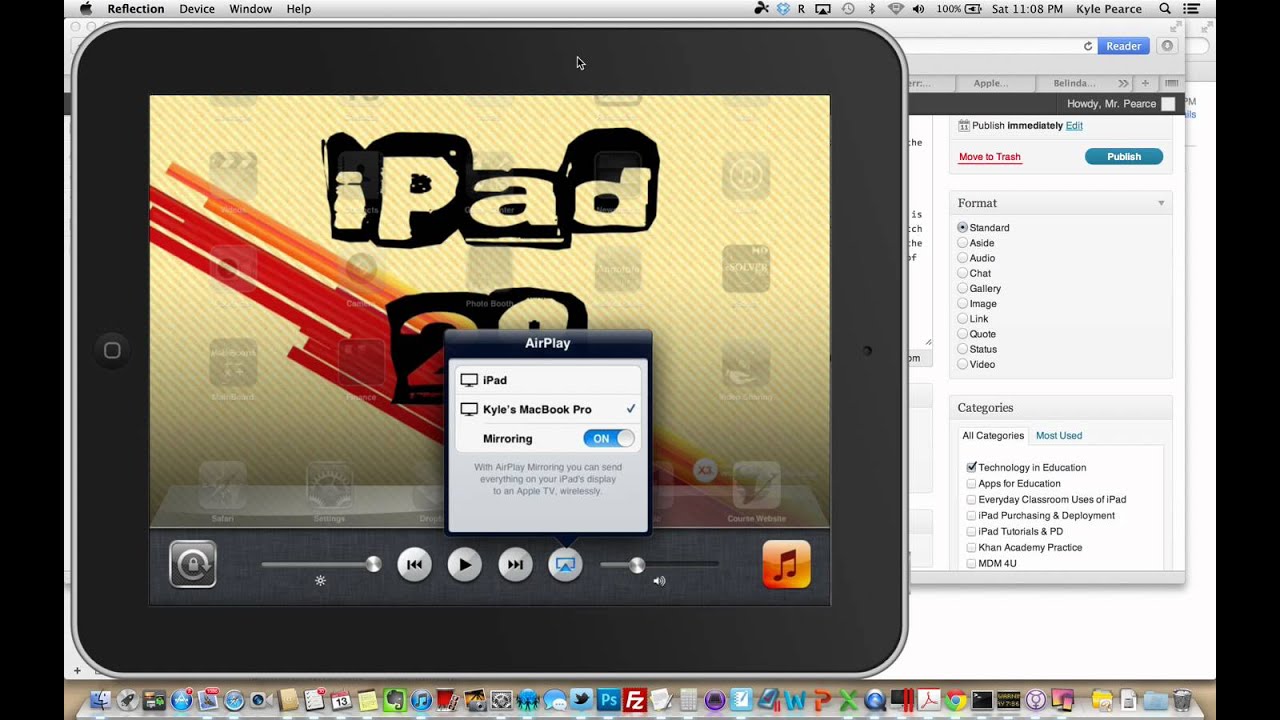Open Photoshop from the dock
This screenshot has width=1280, height=720.
pos(608,700)
